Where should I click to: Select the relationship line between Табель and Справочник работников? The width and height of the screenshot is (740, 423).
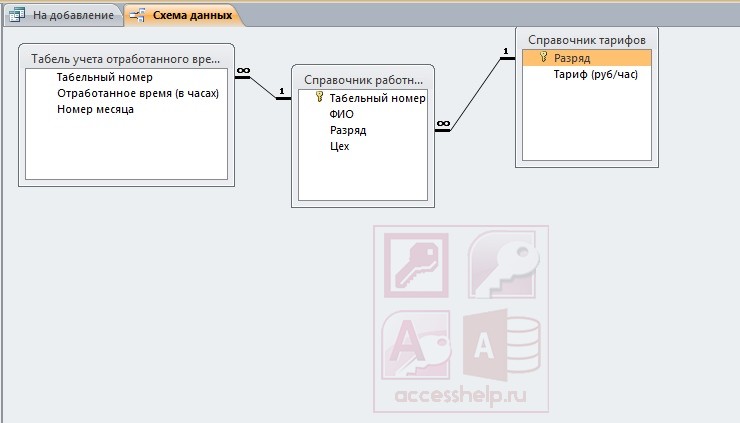coord(263,87)
